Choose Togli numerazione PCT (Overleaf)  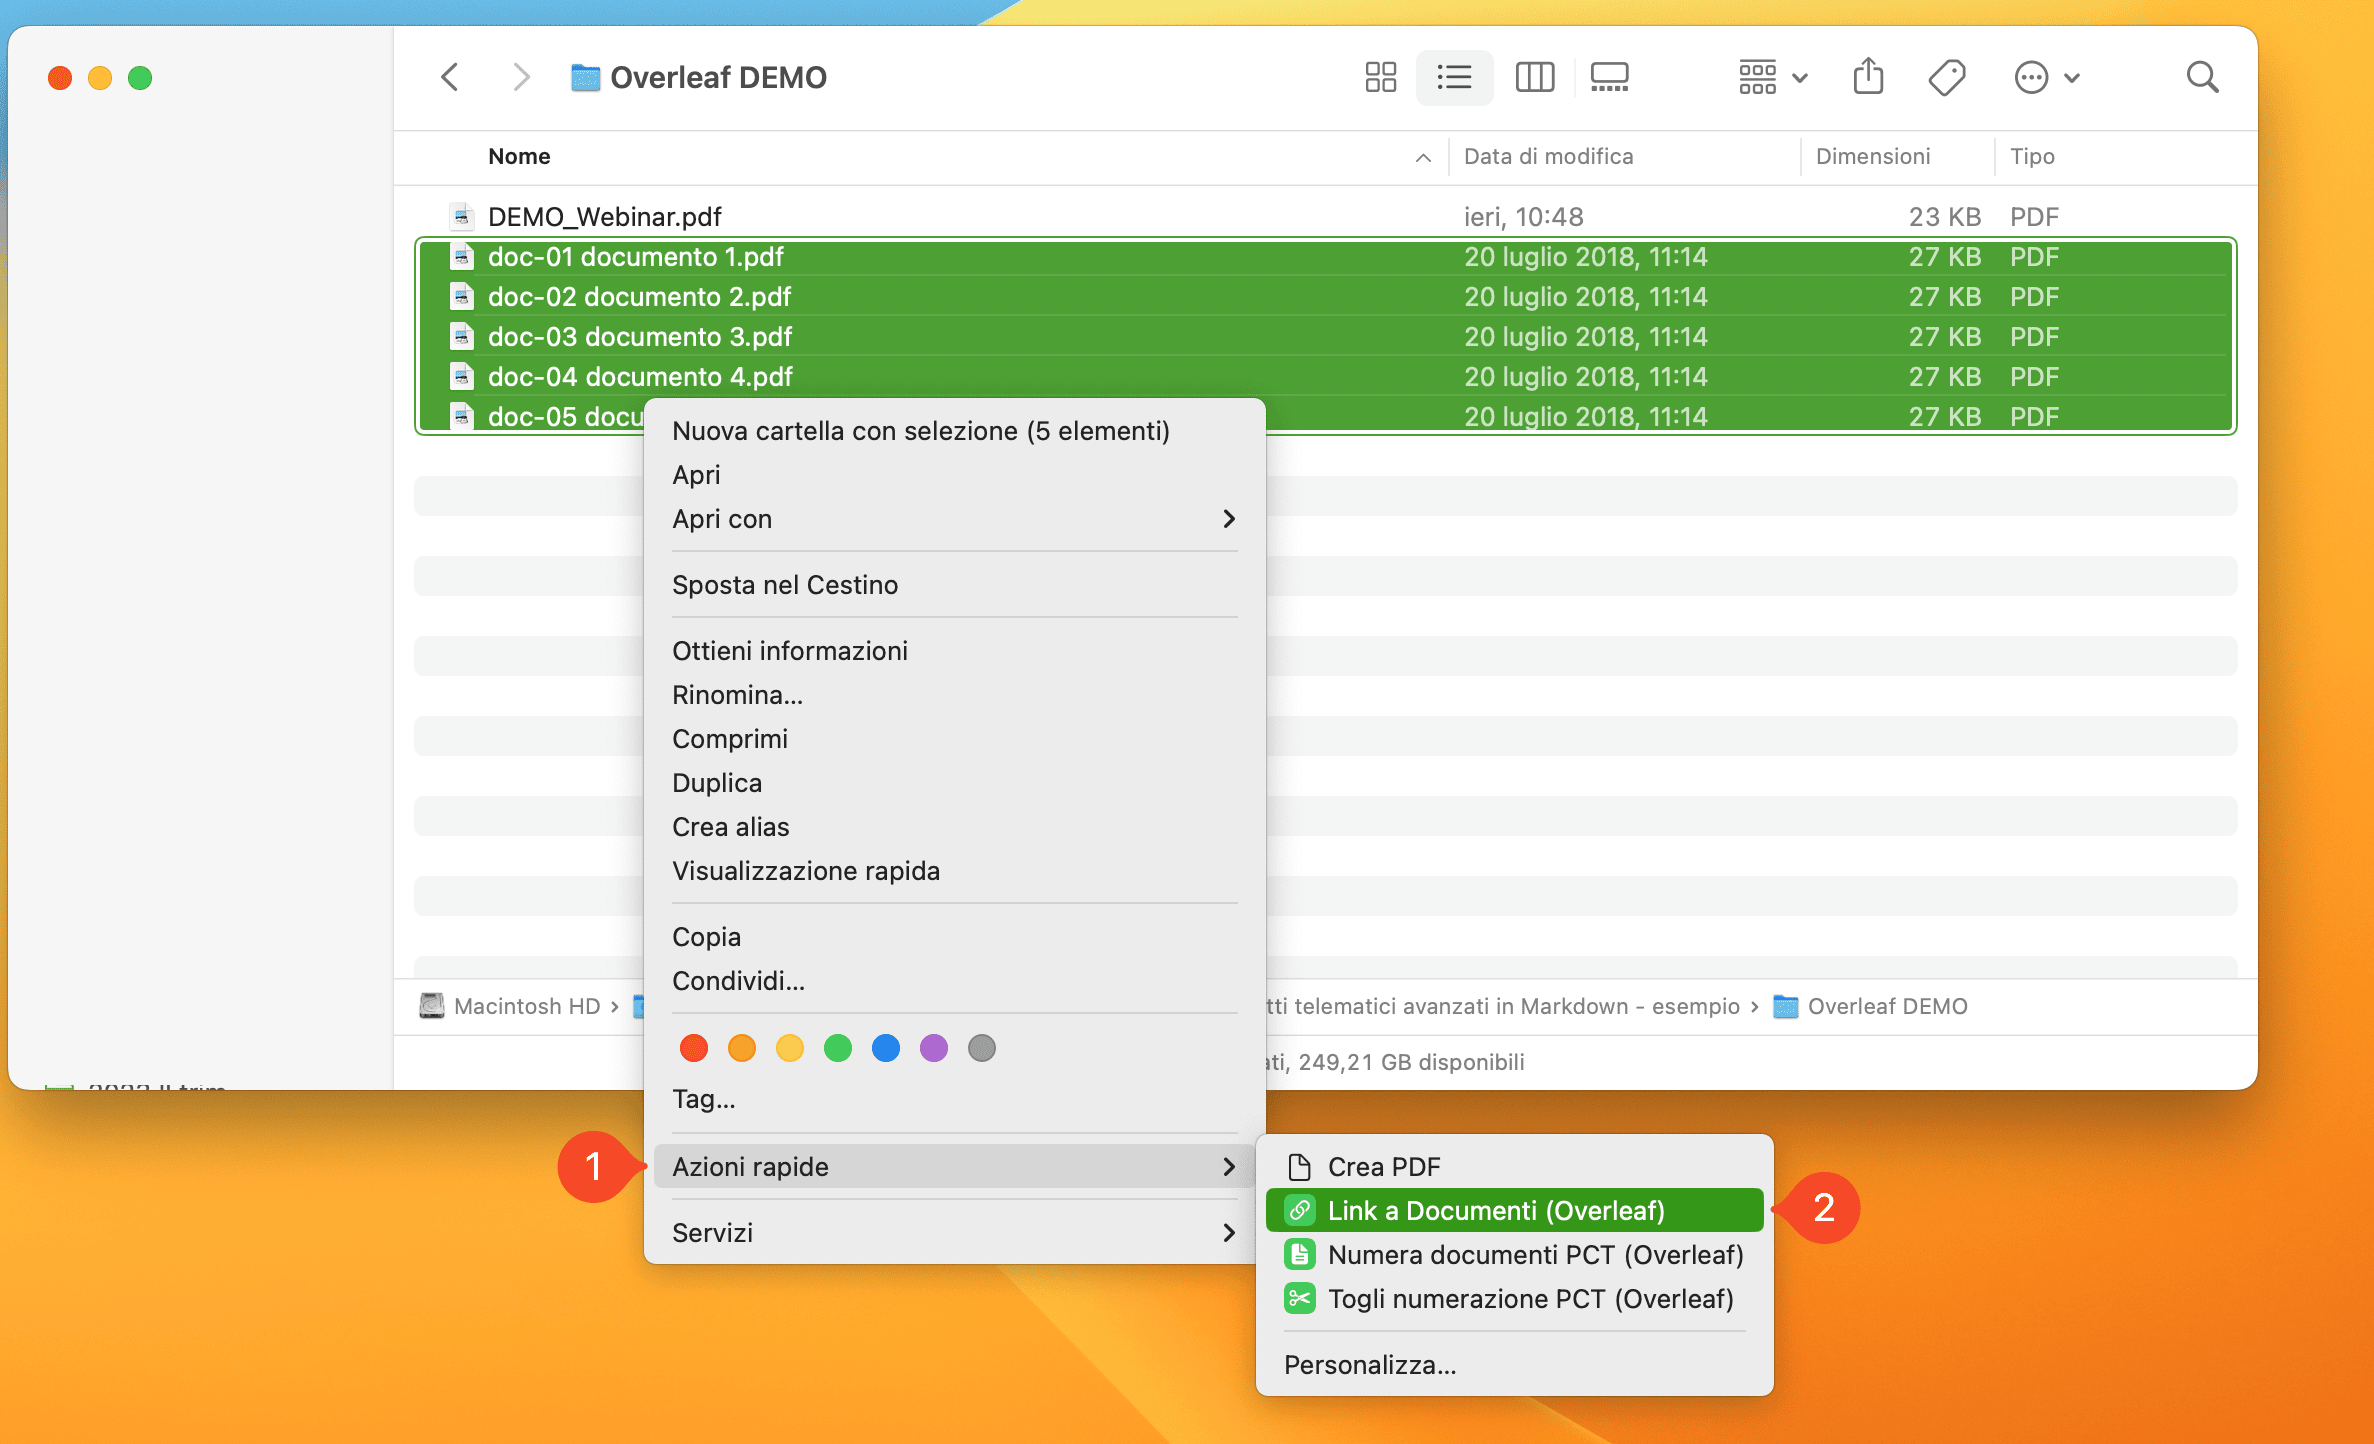1514,1299
